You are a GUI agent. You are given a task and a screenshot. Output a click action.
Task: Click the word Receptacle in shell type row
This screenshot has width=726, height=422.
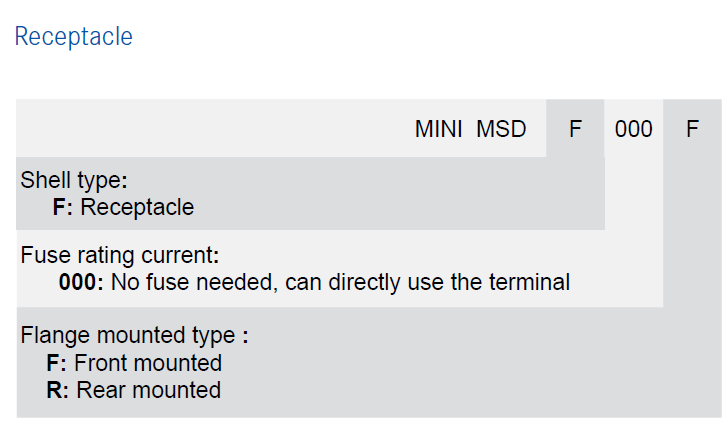137,207
